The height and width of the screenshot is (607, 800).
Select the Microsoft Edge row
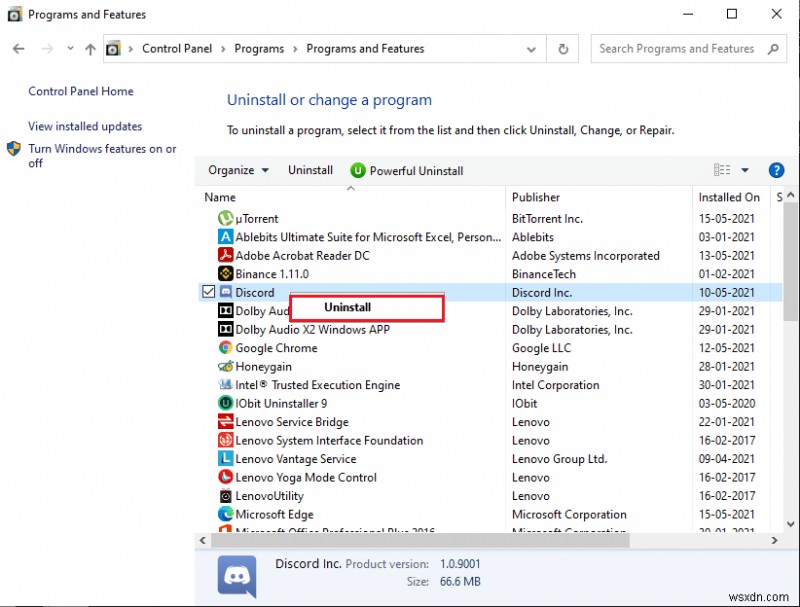[x=490, y=514]
